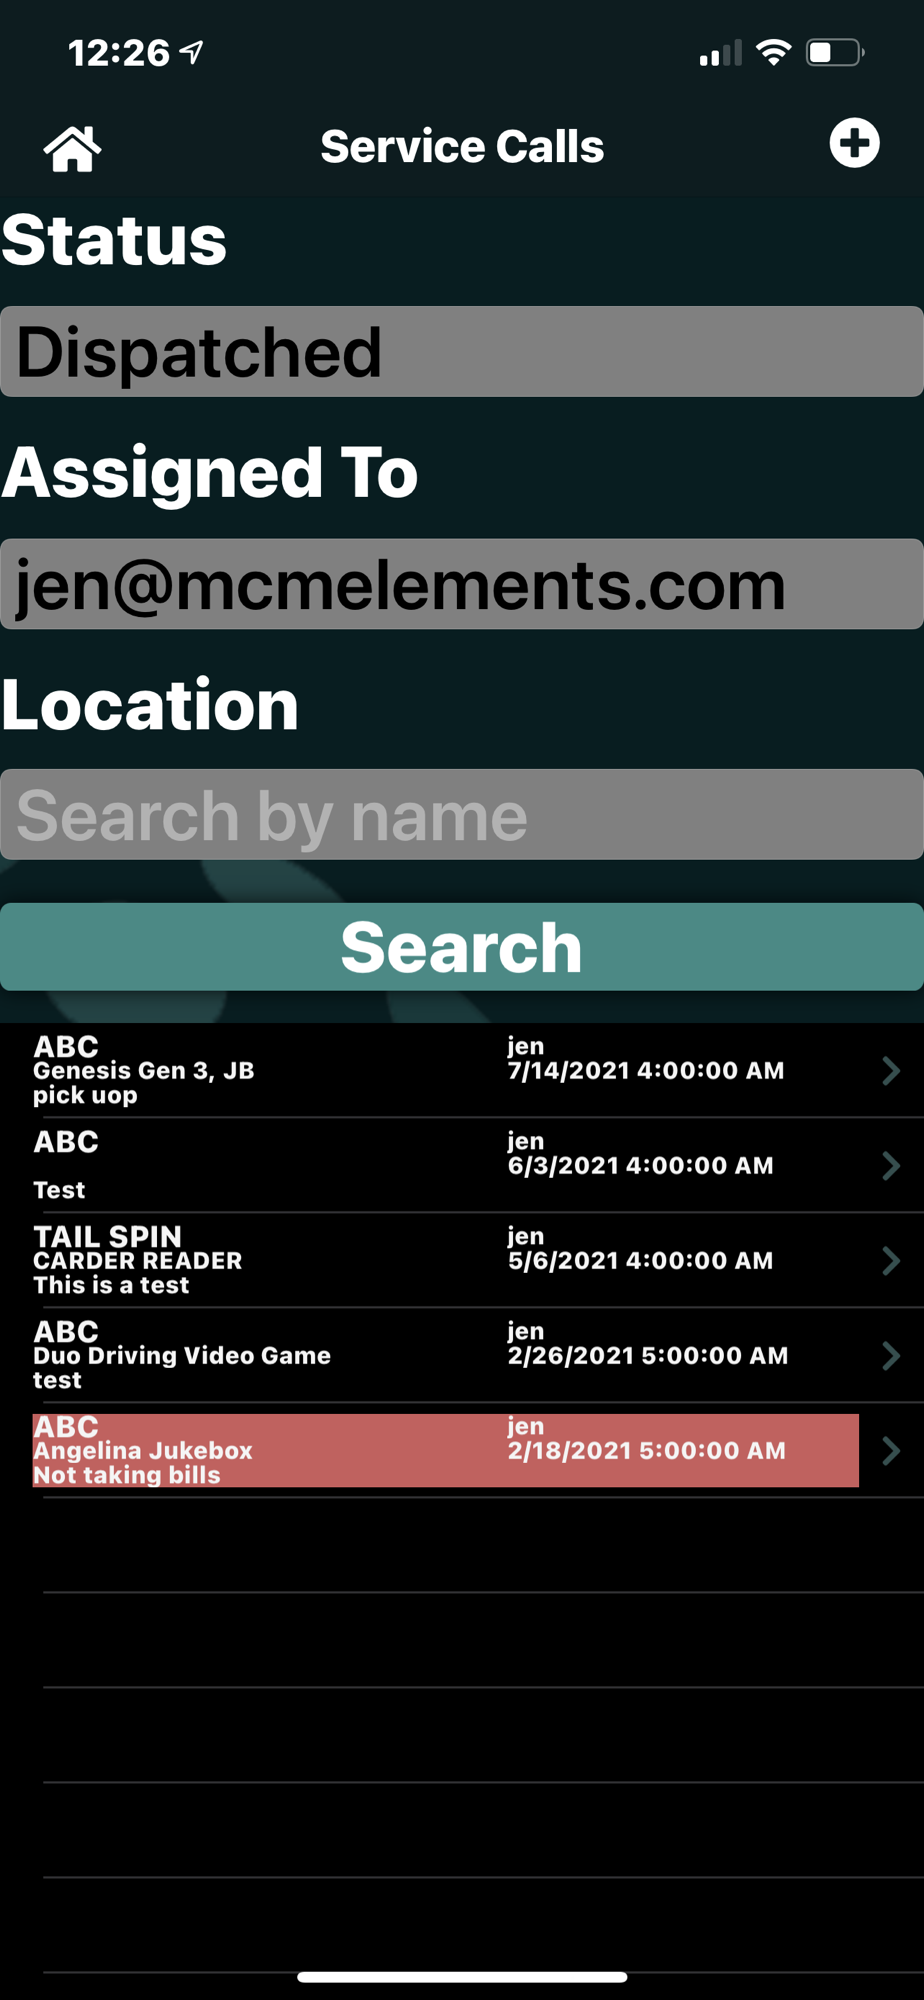Tap '2/26/2021 5:00:00 AM' timestamp

click(x=647, y=1356)
